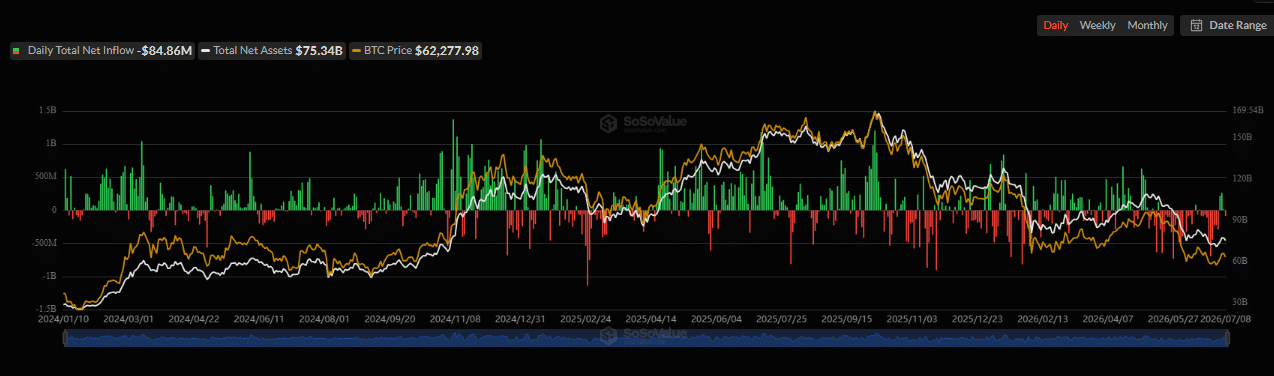
Task: Click the 1.5B label on the left axis
Action: [x=47, y=111]
